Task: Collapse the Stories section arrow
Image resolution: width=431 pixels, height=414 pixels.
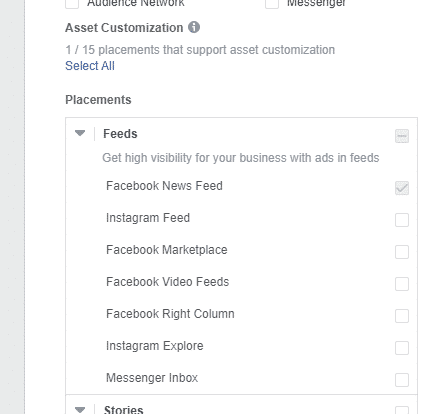Action: pos(80,410)
